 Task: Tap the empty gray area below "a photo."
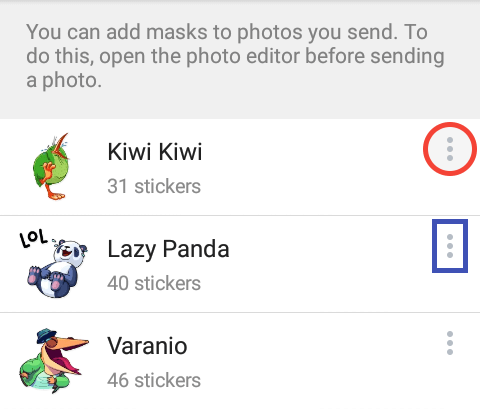point(240,105)
